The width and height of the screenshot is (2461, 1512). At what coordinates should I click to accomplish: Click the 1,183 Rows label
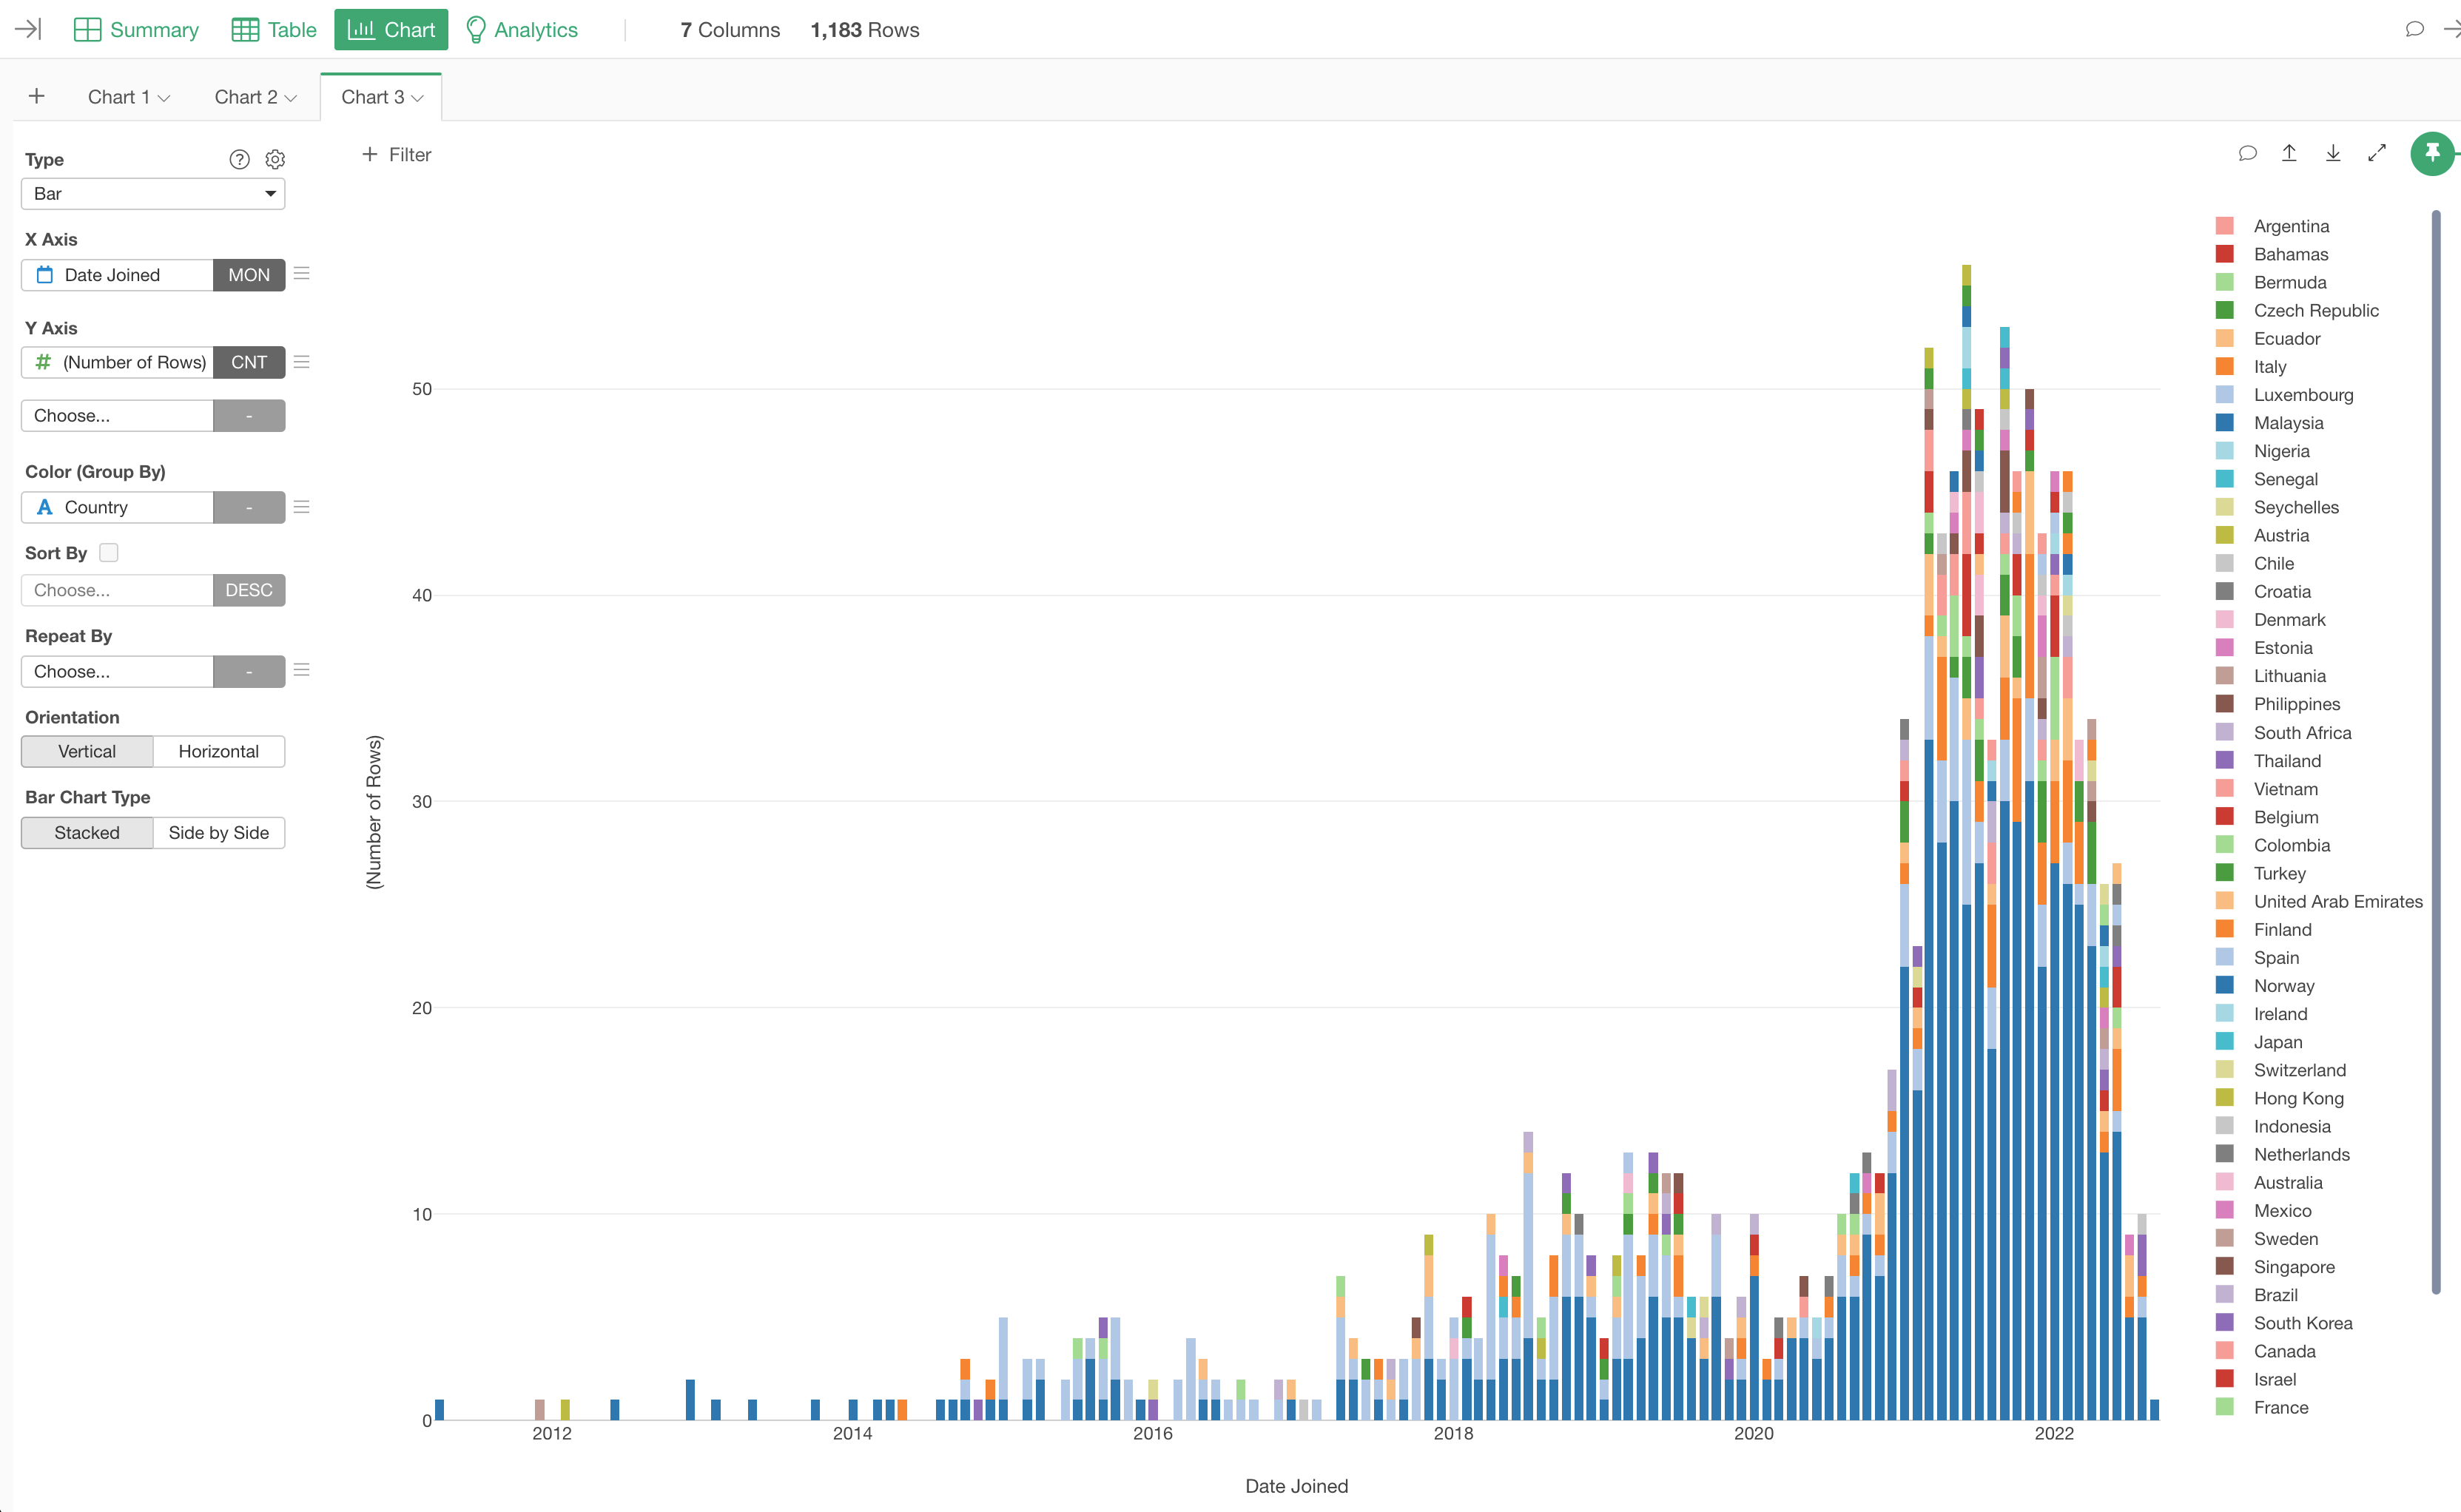click(865, 30)
